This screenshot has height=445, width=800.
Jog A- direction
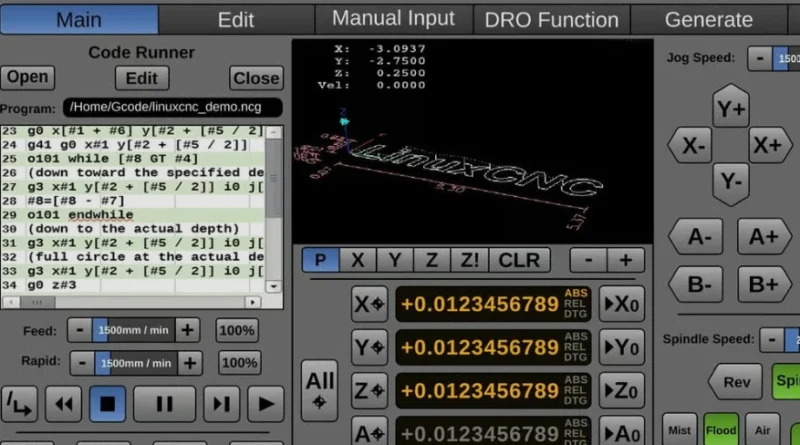(x=696, y=237)
